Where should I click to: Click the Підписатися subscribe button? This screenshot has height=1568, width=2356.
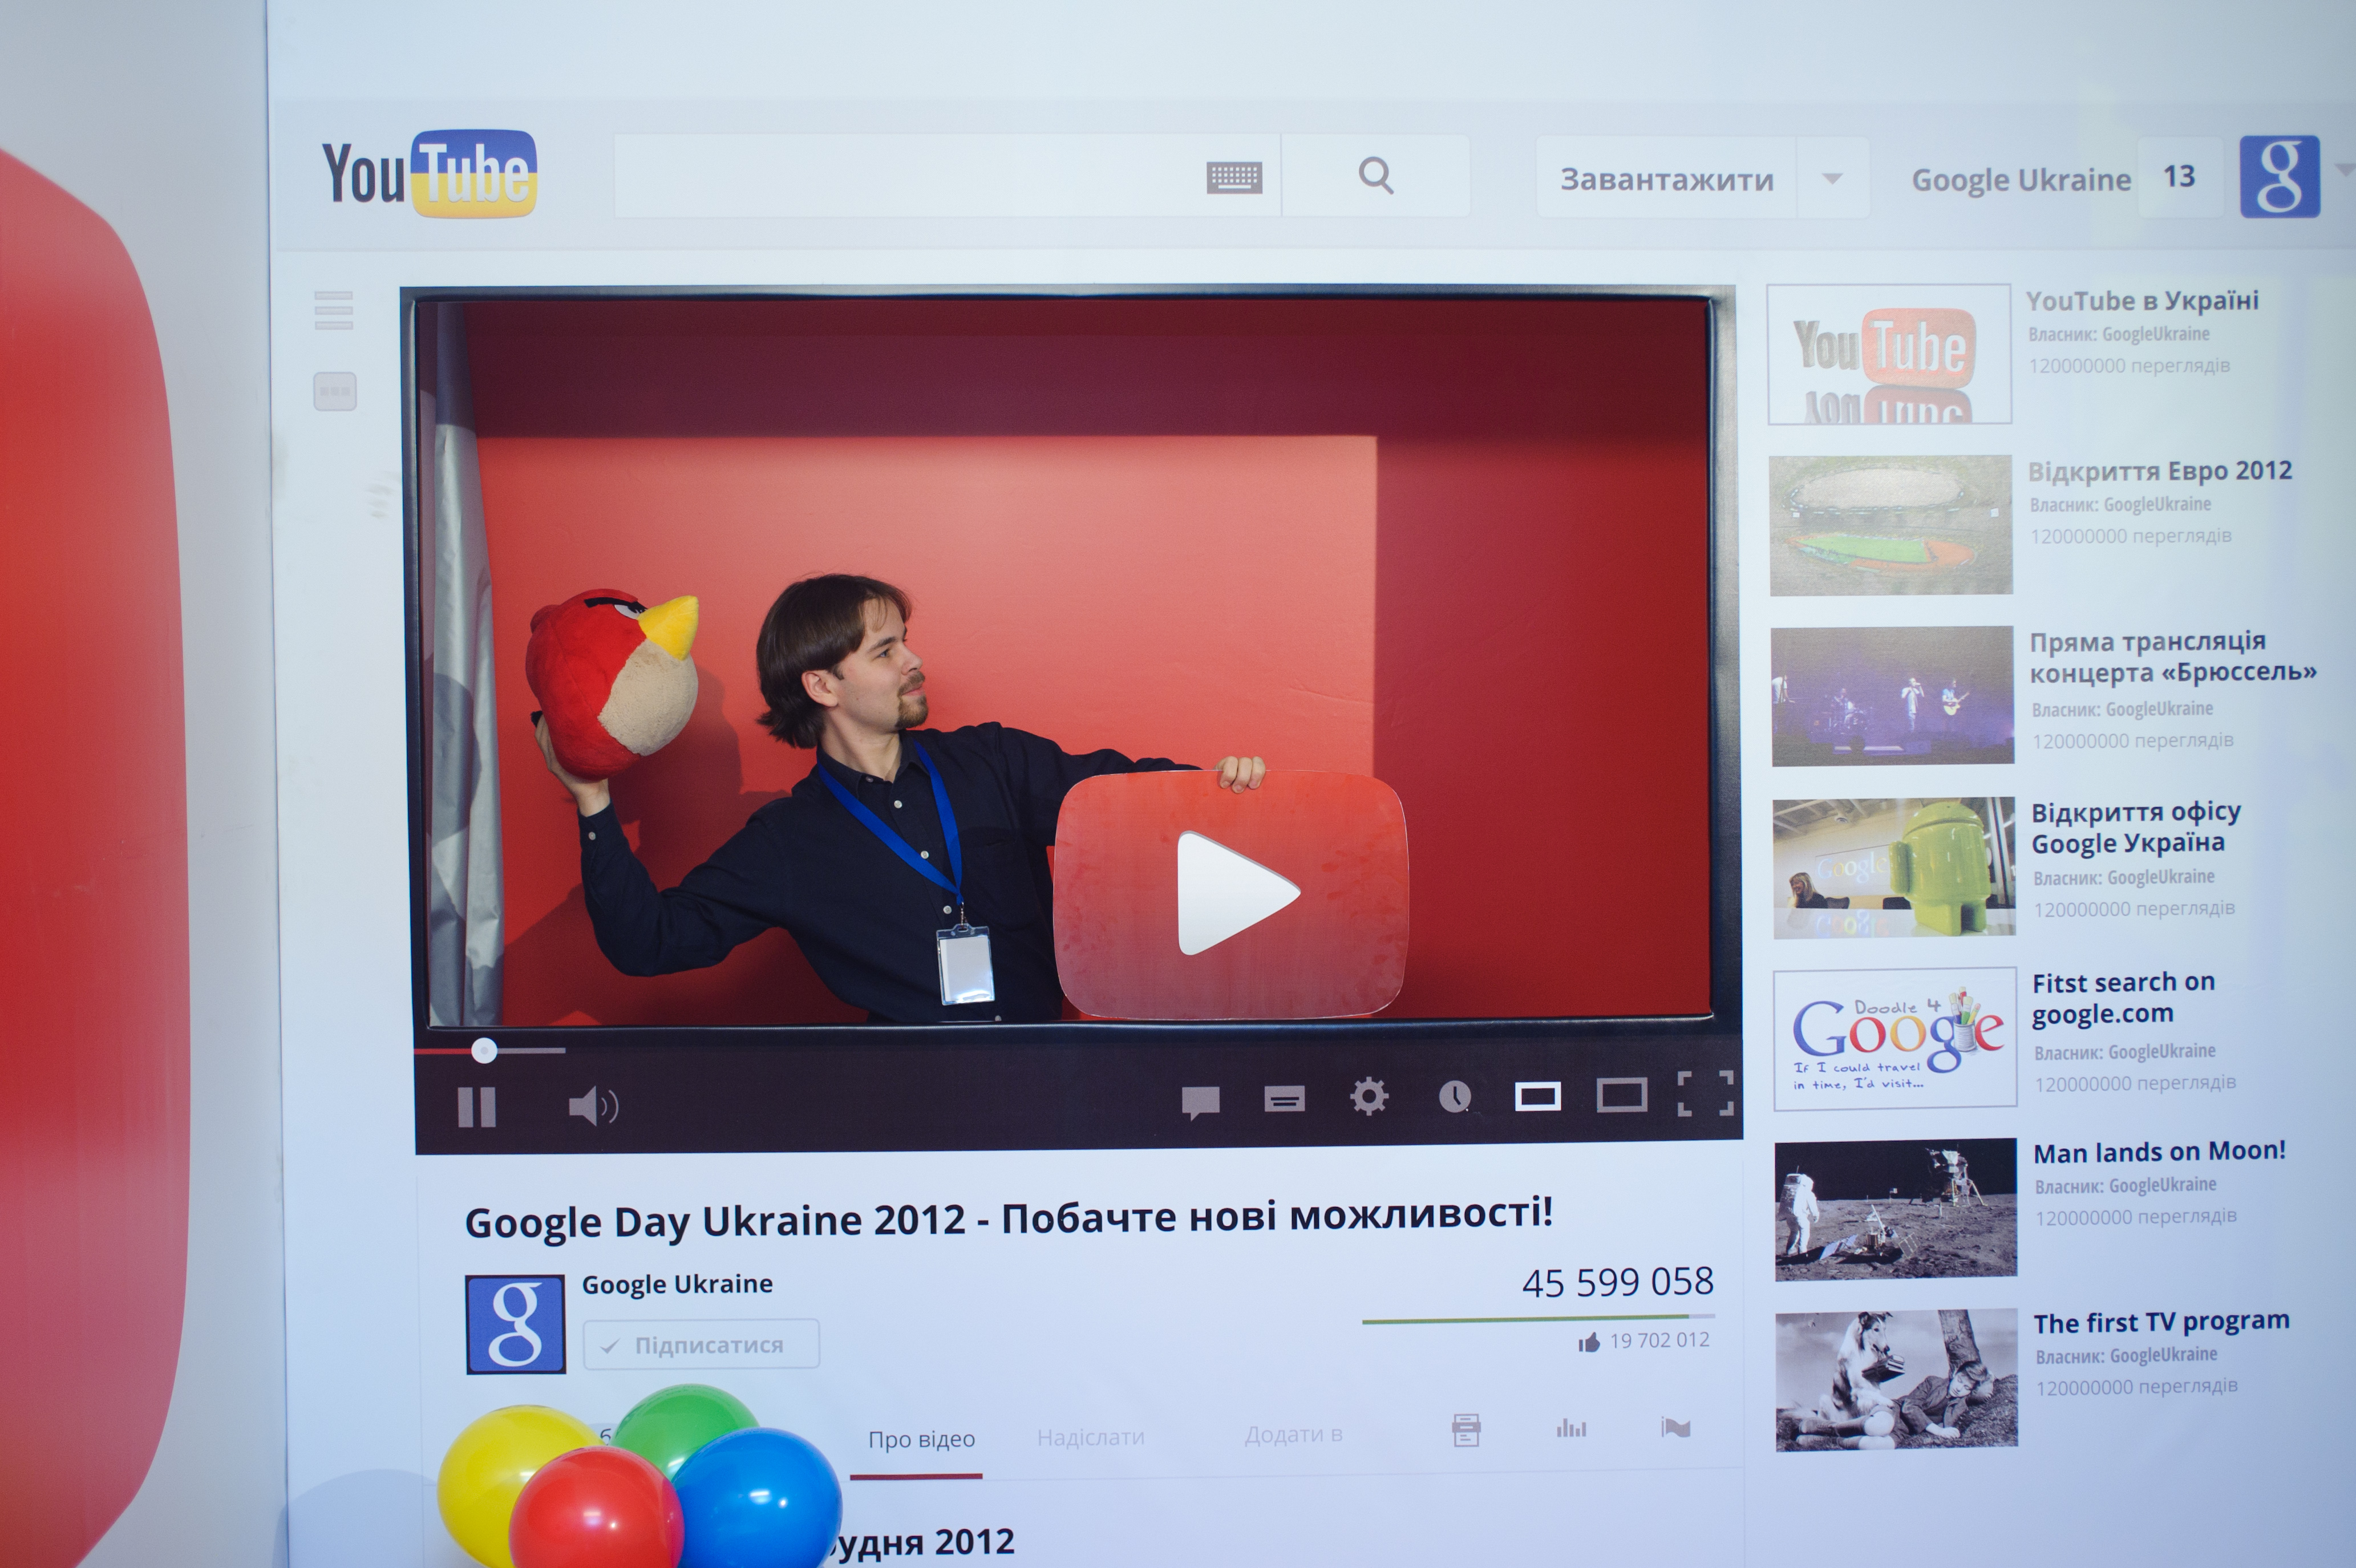click(701, 1344)
